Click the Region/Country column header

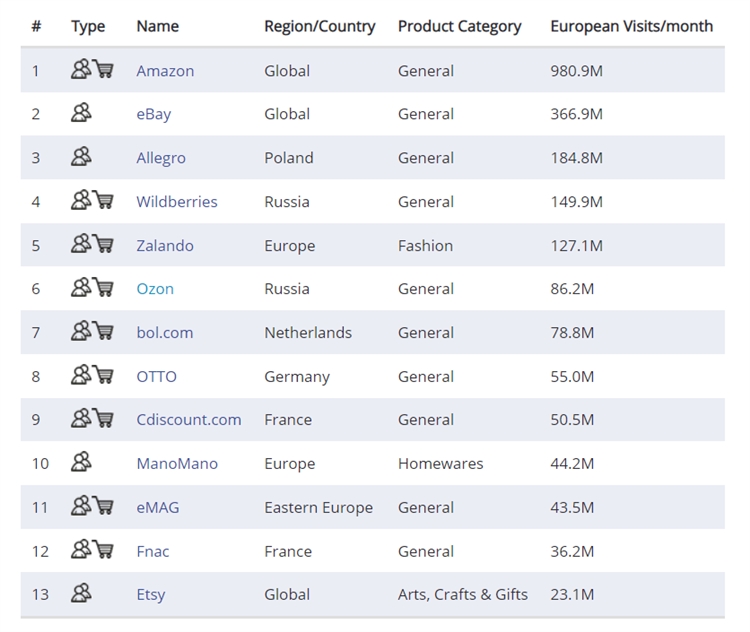[319, 26]
